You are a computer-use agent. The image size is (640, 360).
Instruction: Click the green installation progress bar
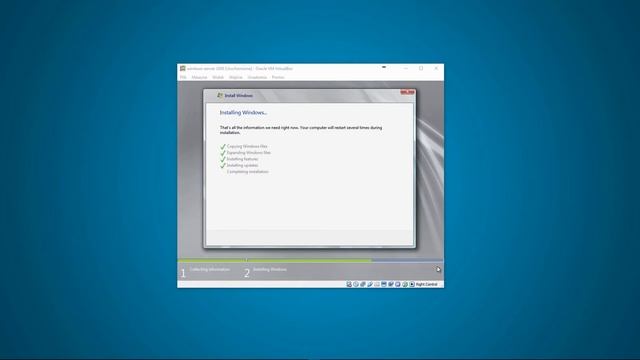(274, 260)
